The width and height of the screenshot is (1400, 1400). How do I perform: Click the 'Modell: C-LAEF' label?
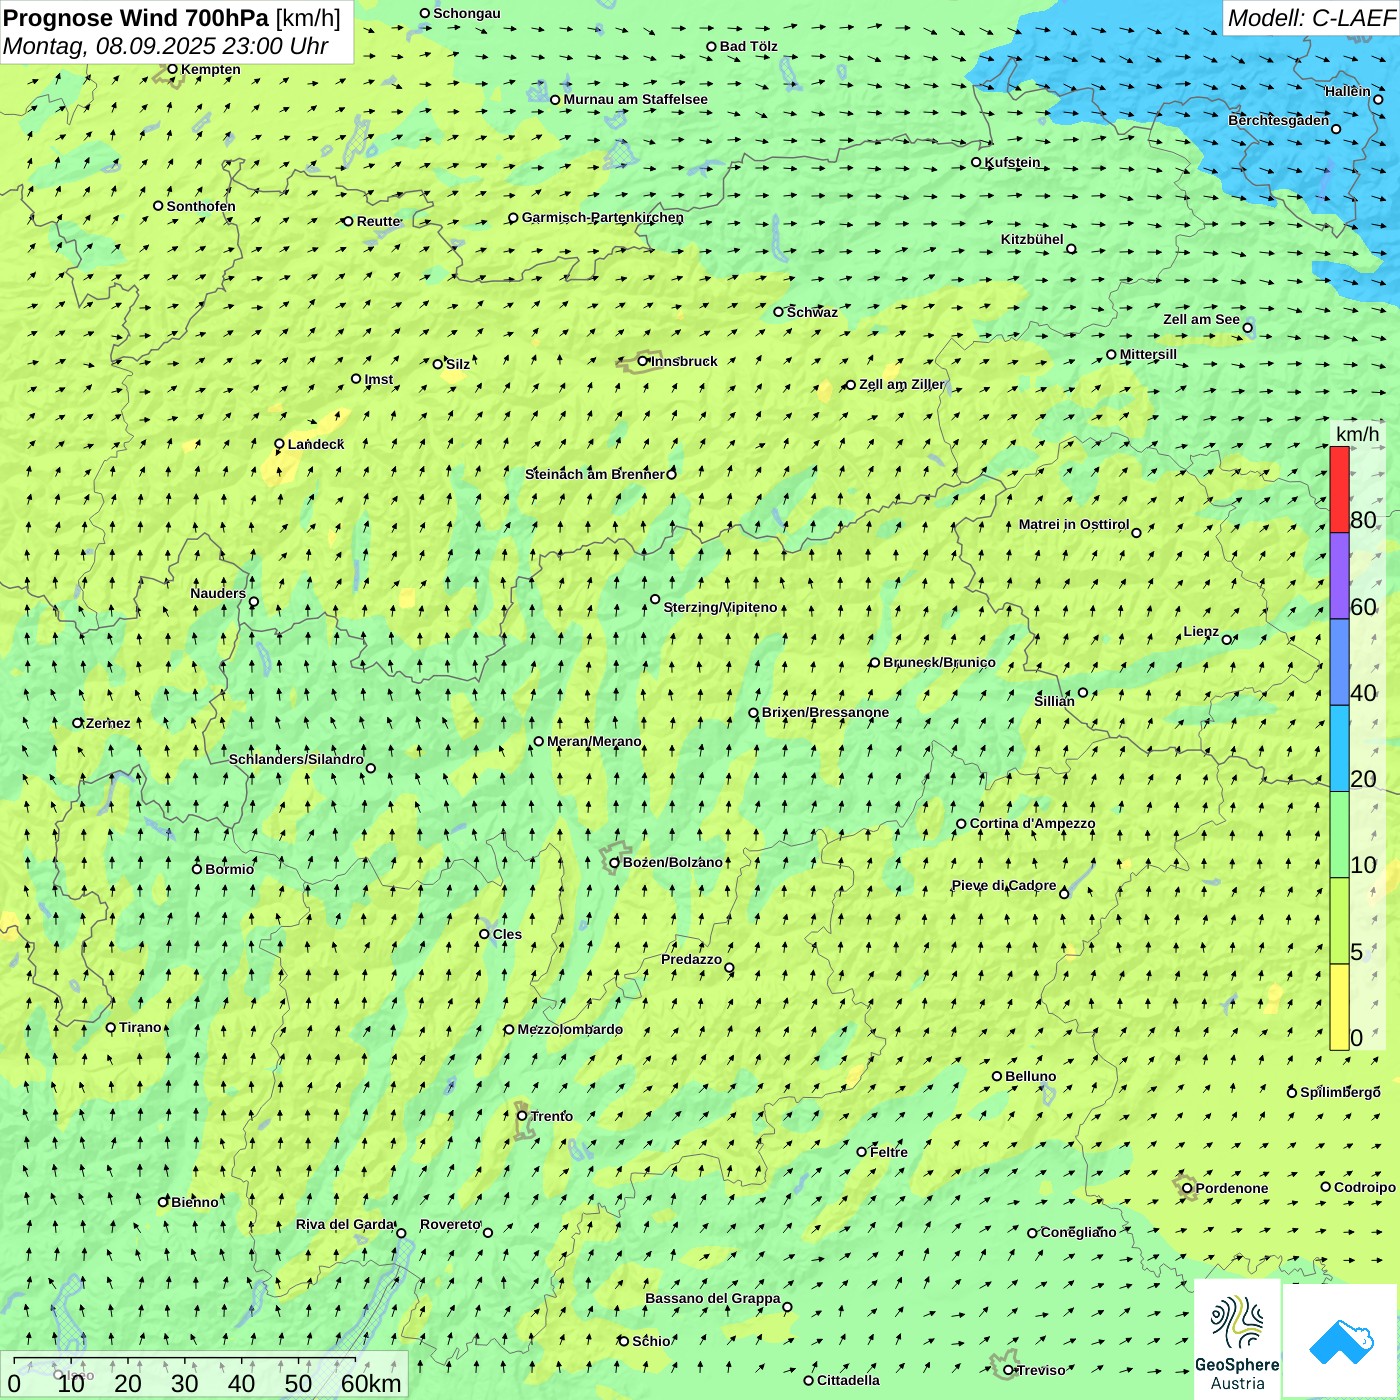pyautogui.click(x=1311, y=18)
